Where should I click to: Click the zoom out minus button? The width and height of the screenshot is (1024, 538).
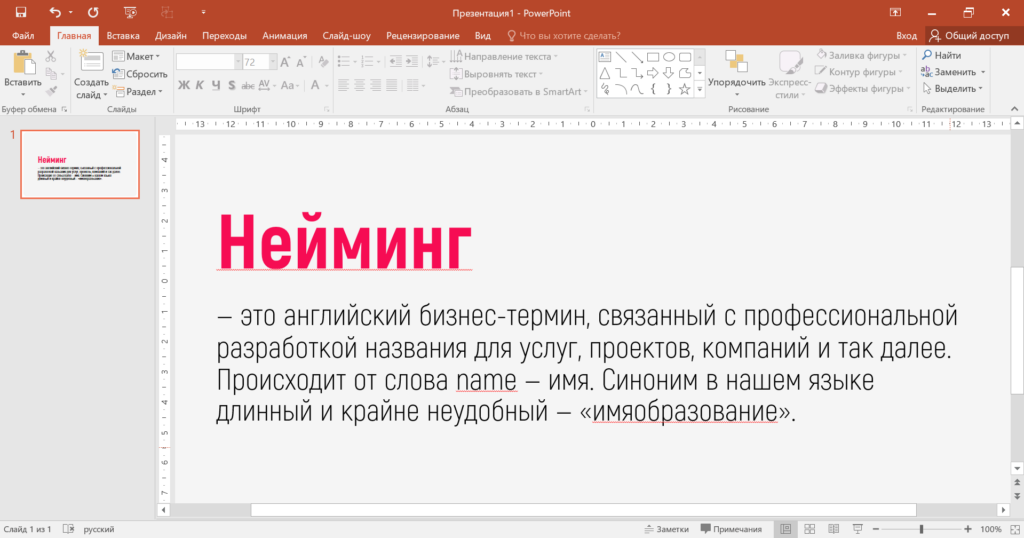point(876,529)
